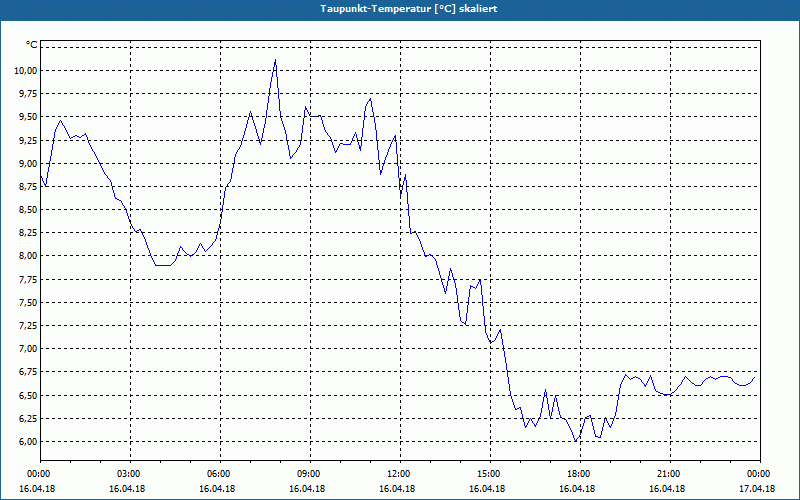This screenshot has width=800, height=500.
Task: Select the 21:00 time label
Action: tap(670, 474)
